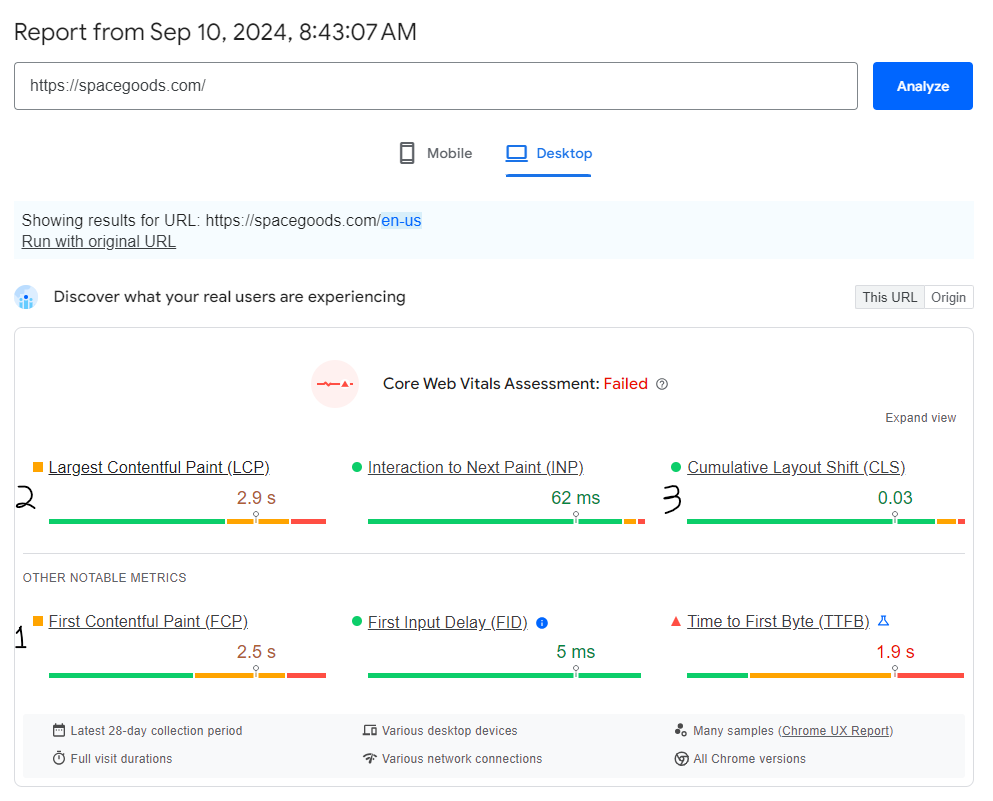Click the wifi icon for network connections
Image resolution: width=993 pixels, height=801 pixels.
pyautogui.click(x=370, y=759)
